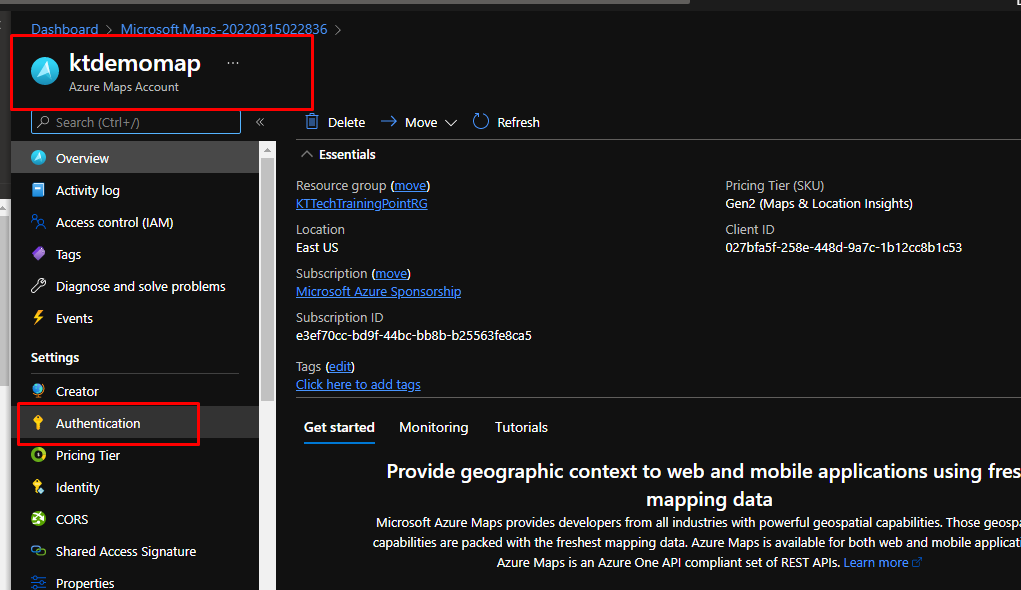
Task: Open Shared Access Signature settings
Action: click(x=135, y=550)
